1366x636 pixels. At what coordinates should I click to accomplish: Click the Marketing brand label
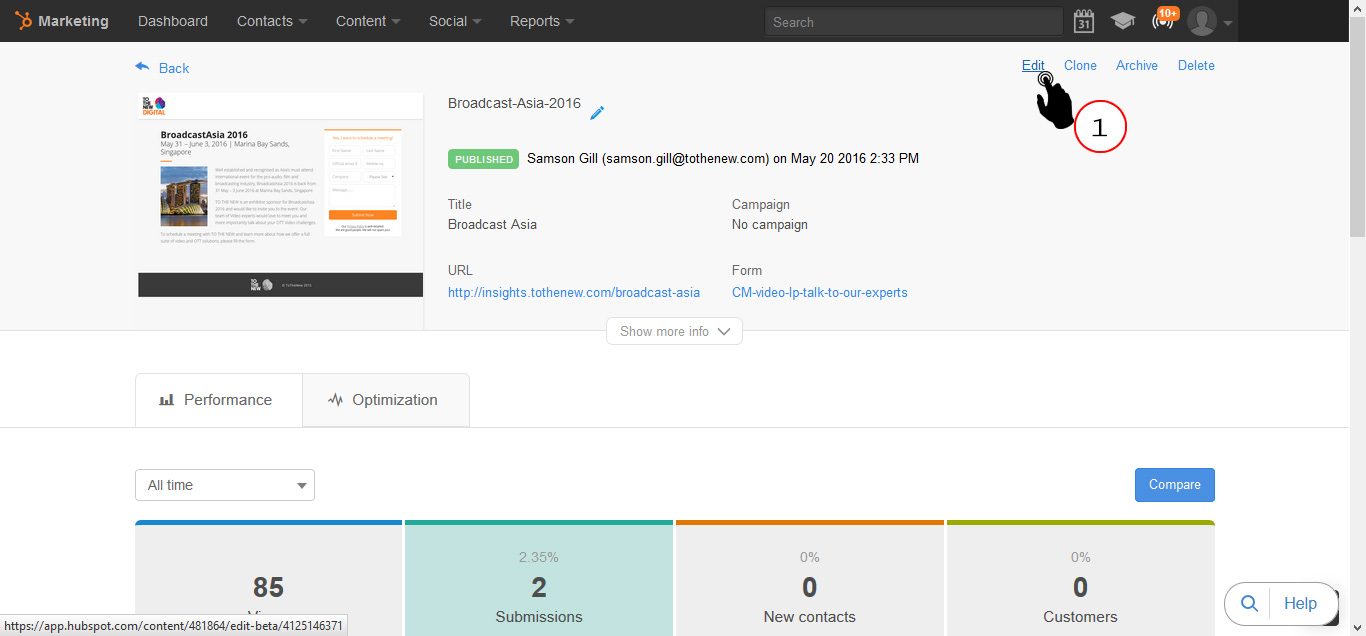coord(73,21)
